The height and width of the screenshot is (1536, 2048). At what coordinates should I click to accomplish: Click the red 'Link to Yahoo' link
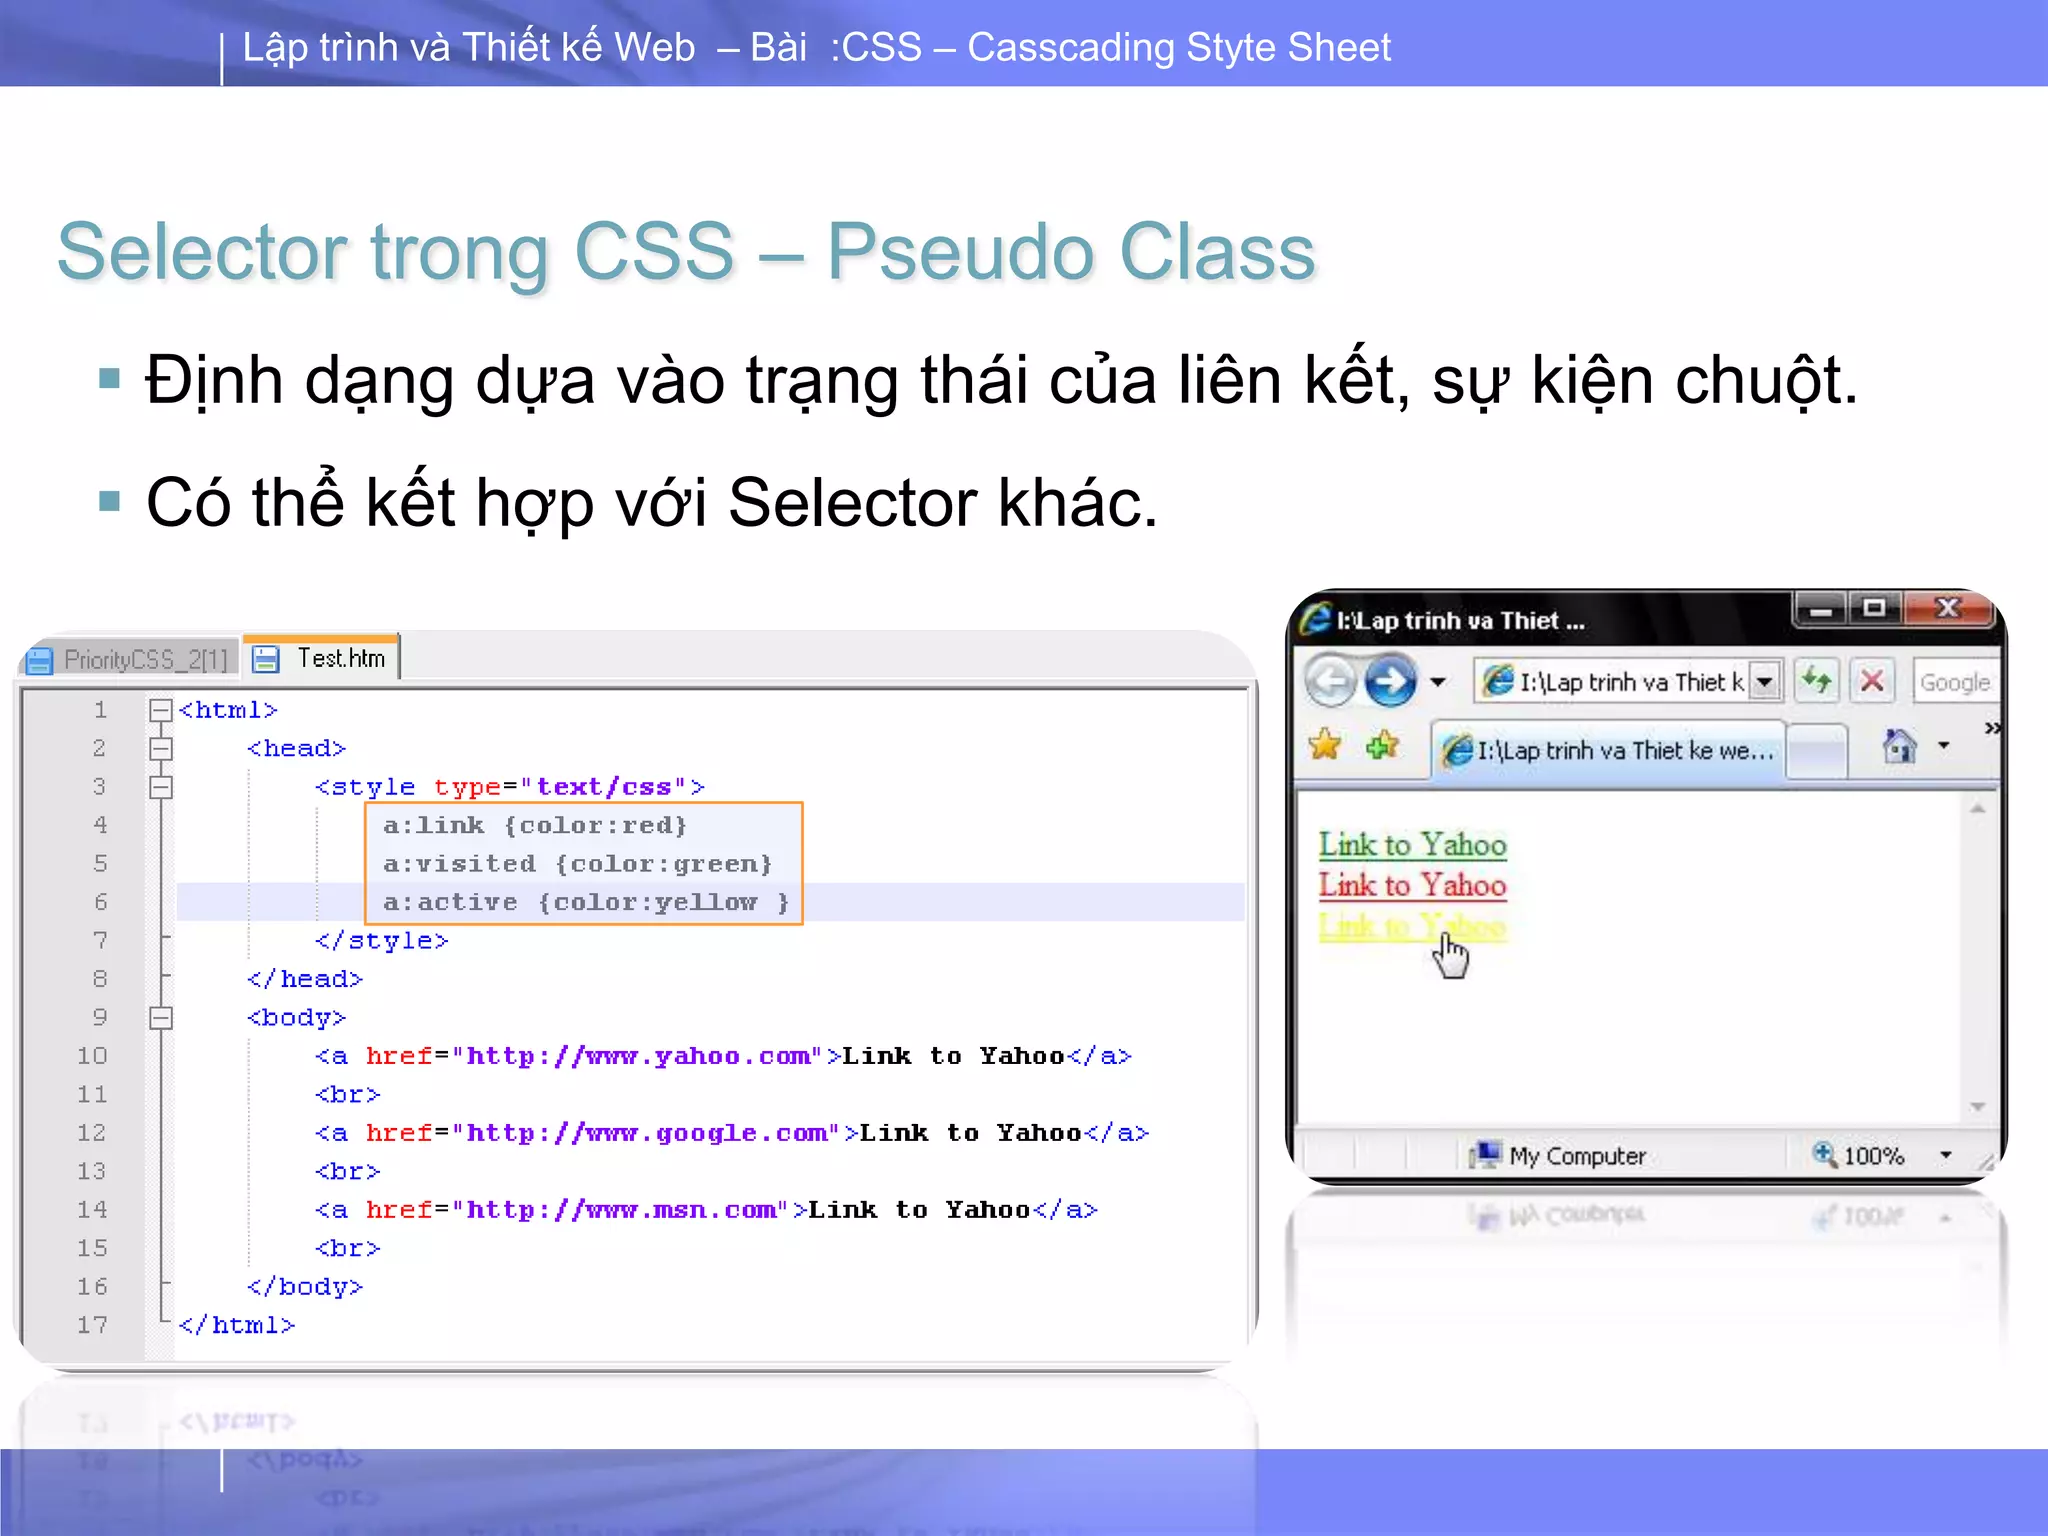[1412, 886]
